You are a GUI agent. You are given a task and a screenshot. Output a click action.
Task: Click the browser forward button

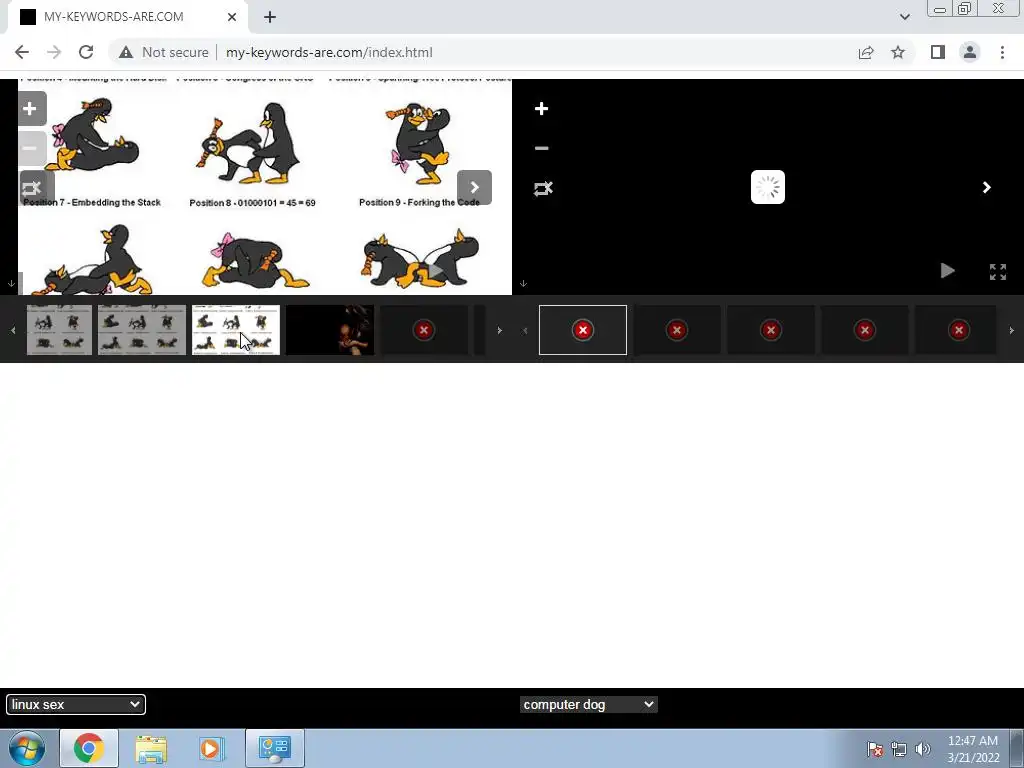click(54, 52)
